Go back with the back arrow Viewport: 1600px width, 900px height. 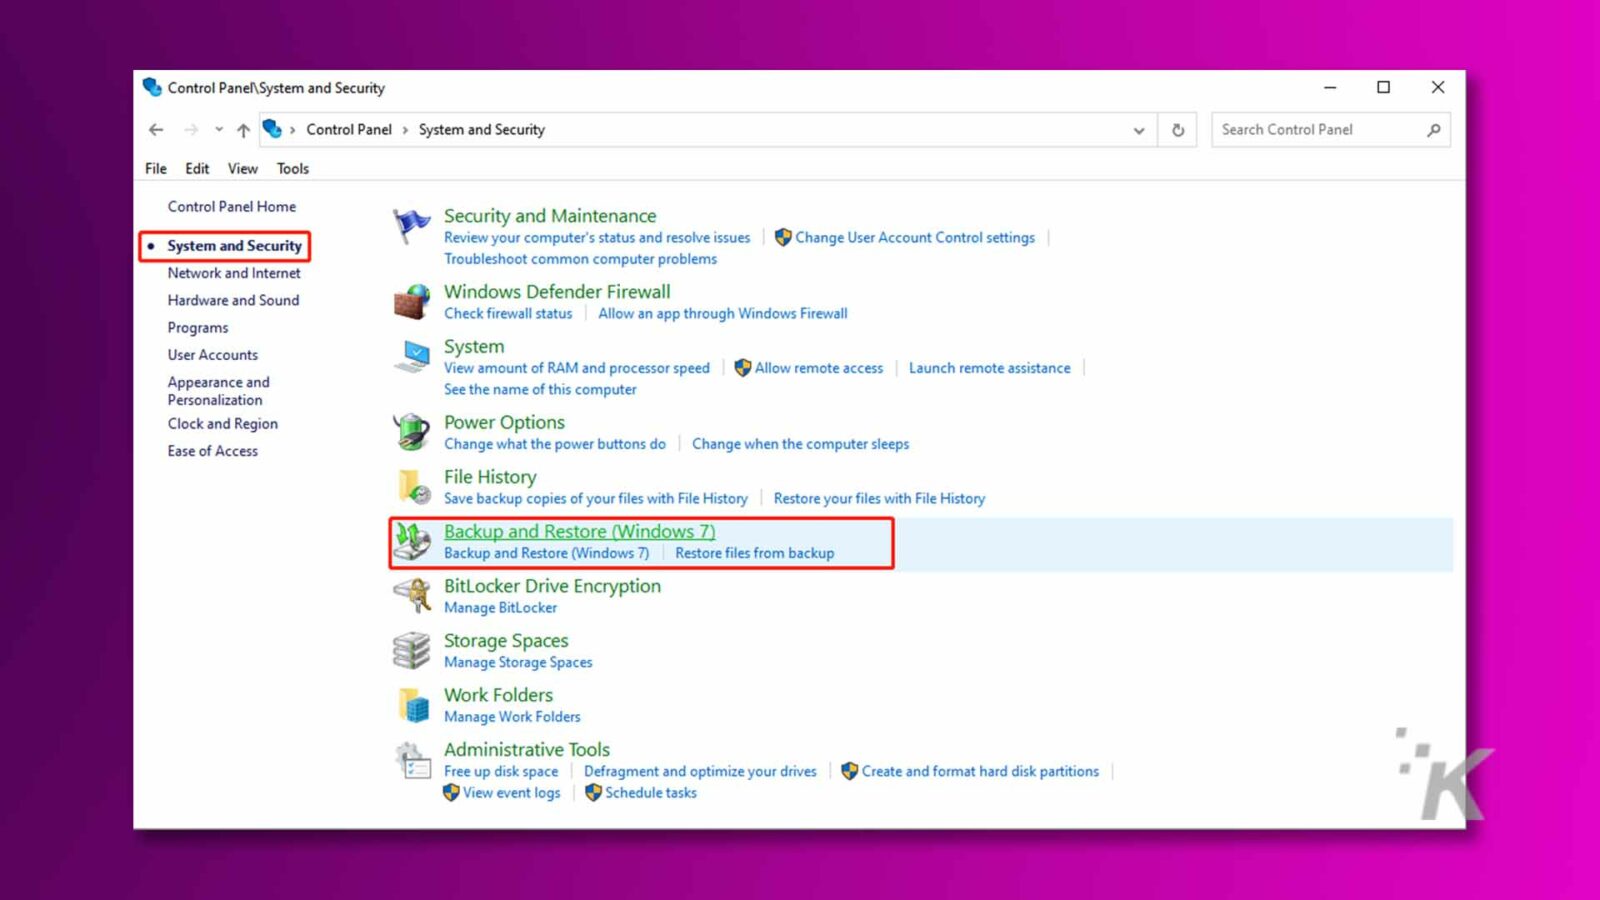click(x=156, y=130)
